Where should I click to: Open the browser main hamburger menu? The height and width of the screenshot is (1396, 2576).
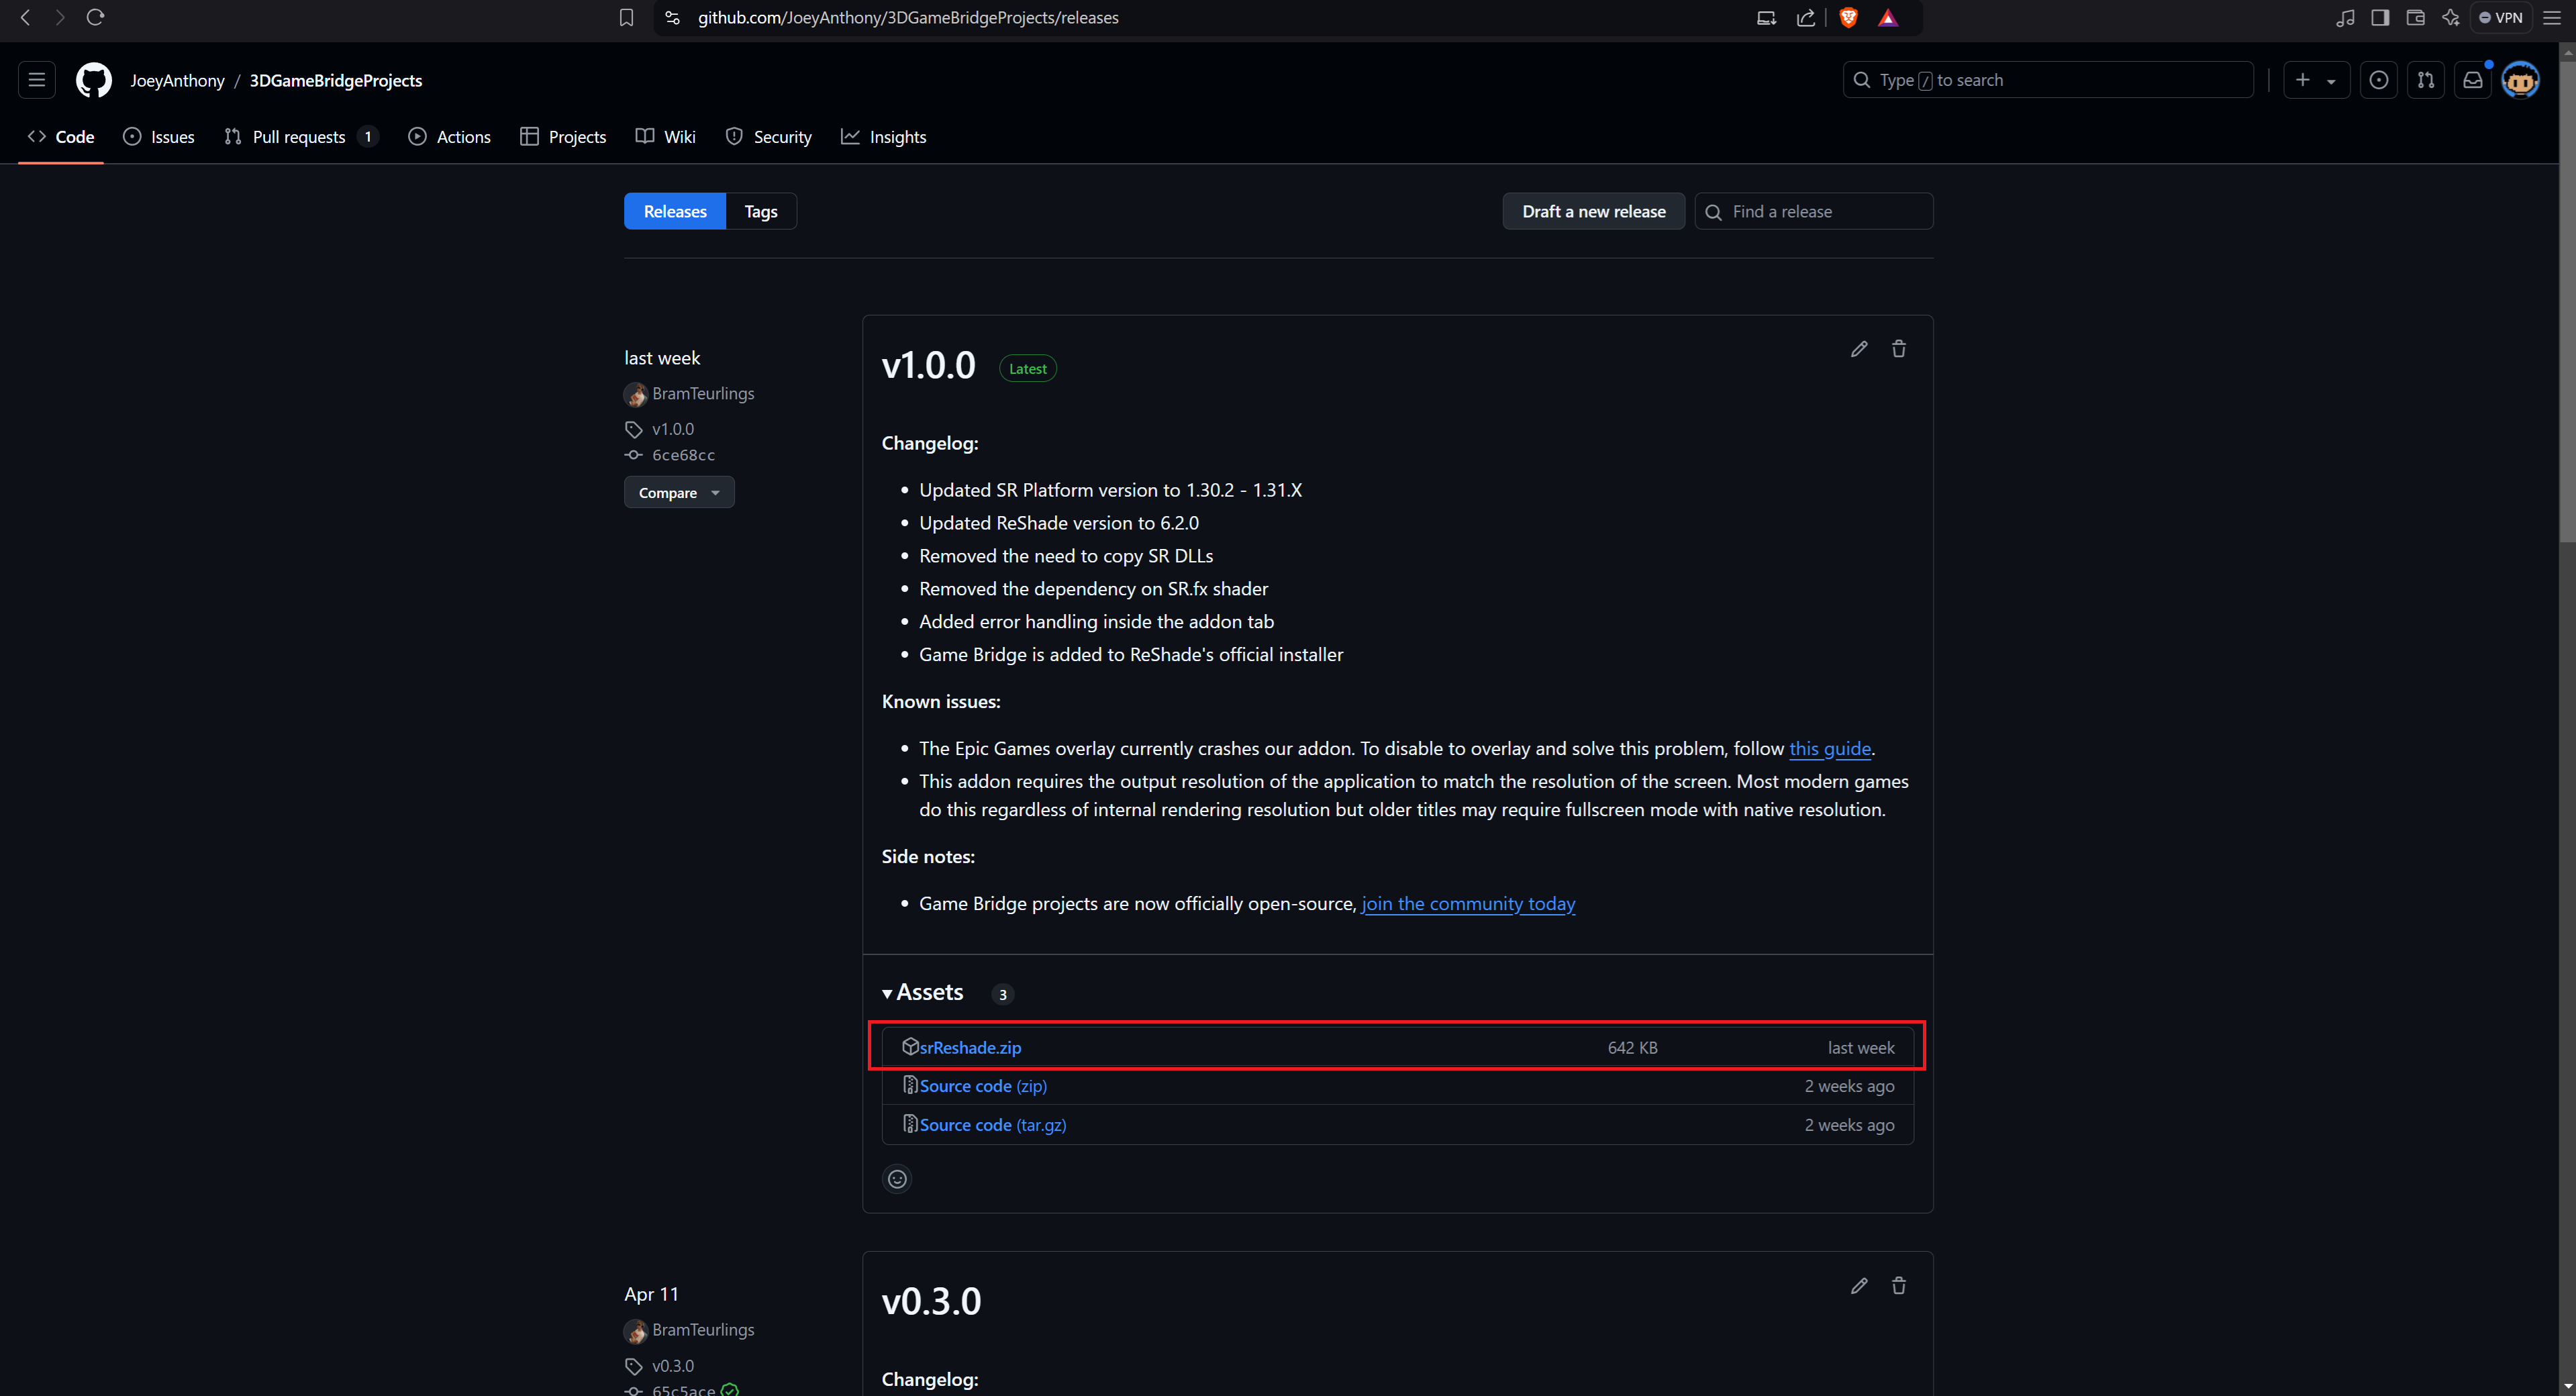pos(2551,17)
